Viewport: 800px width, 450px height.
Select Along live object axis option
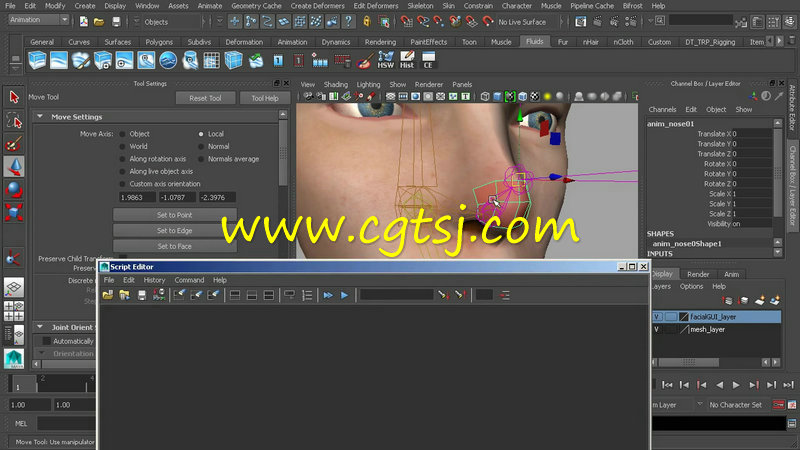point(122,171)
